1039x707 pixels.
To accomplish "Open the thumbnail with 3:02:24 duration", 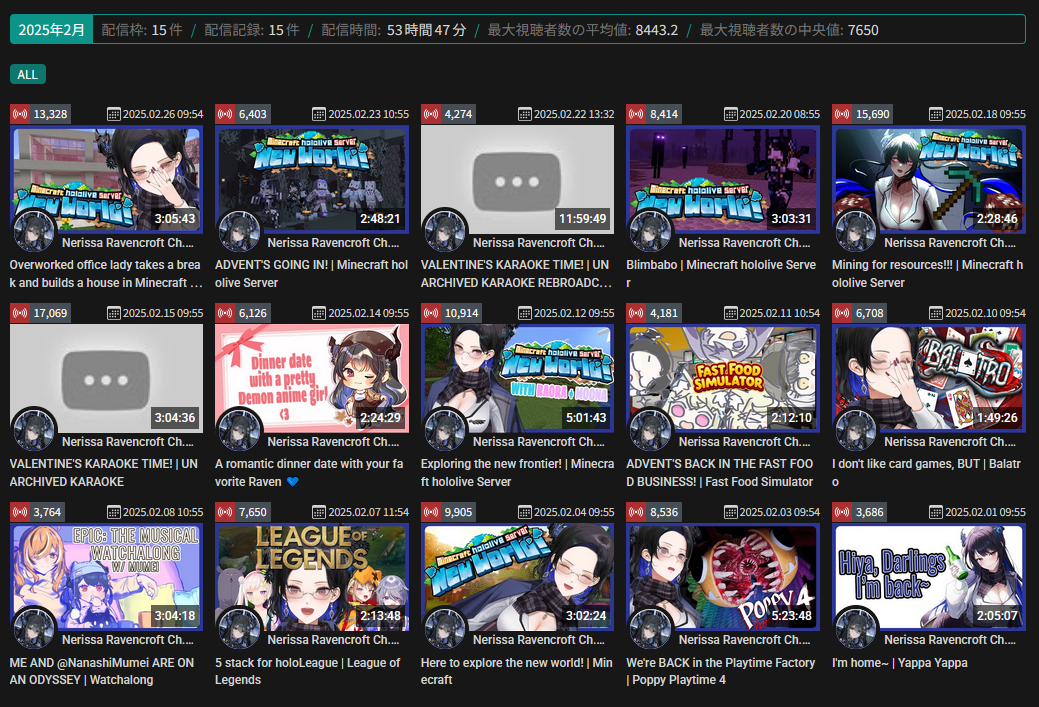I will [518, 576].
